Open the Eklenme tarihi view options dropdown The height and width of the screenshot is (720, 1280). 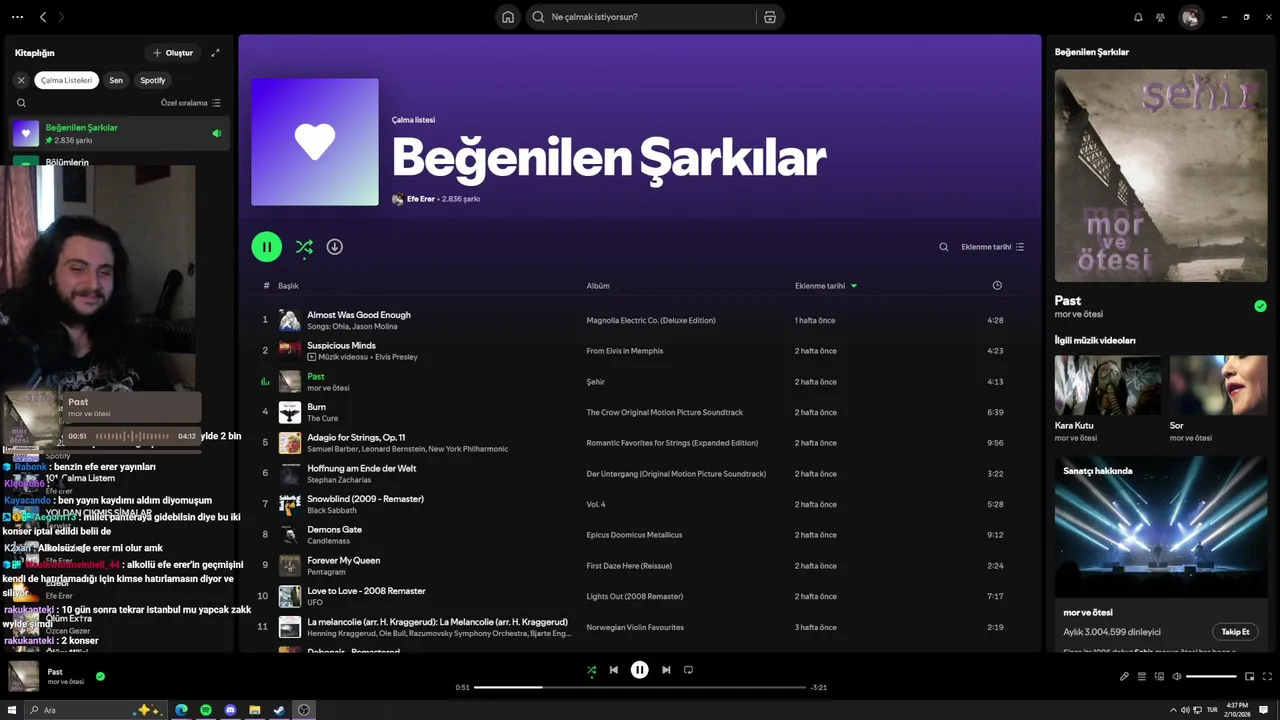[992, 247]
